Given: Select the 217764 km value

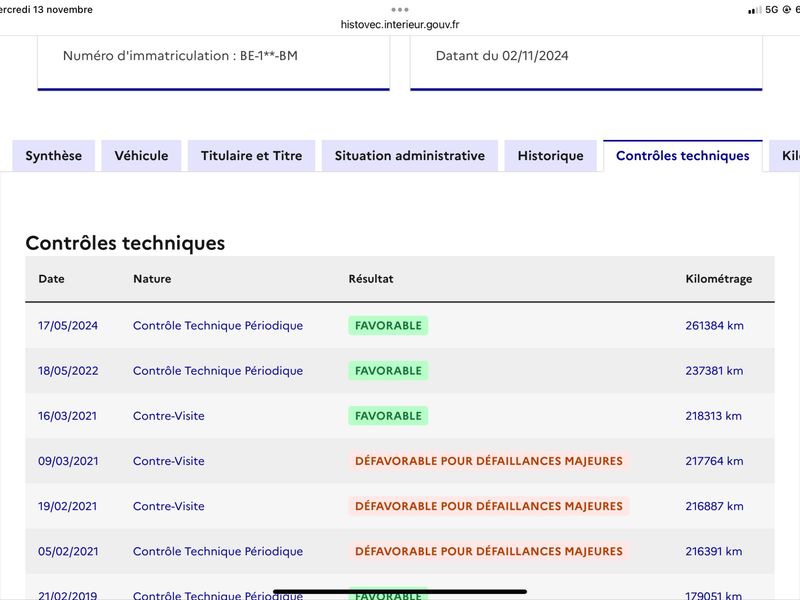Looking at the screenshot, I should (714, 461).
